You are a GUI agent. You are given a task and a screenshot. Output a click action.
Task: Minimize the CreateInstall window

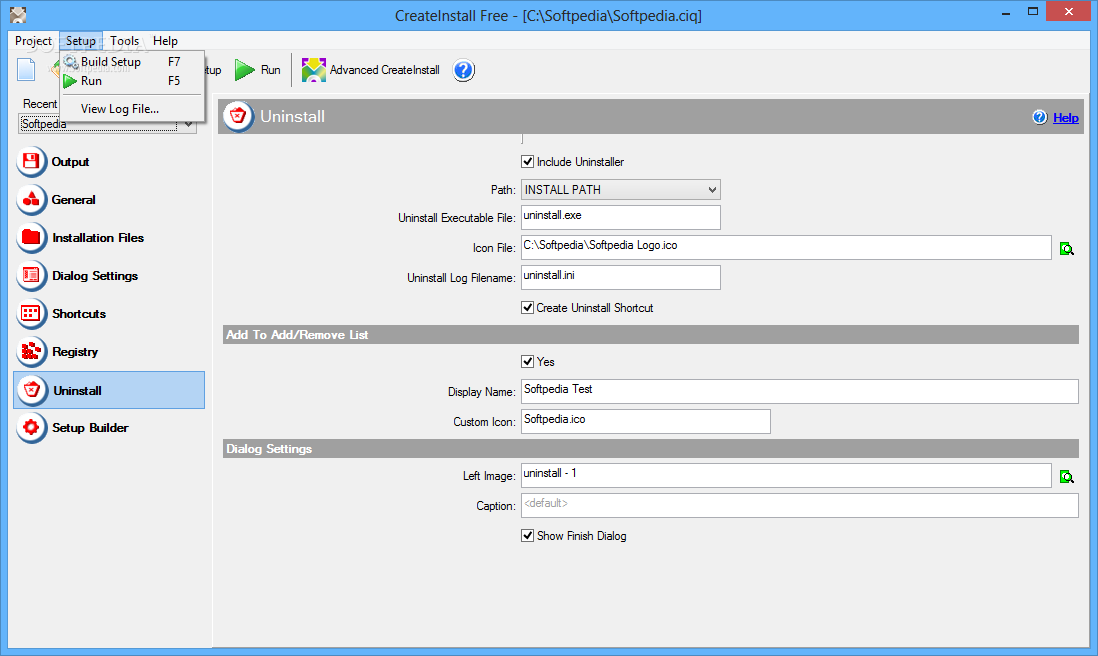[x=1006, y=12]
